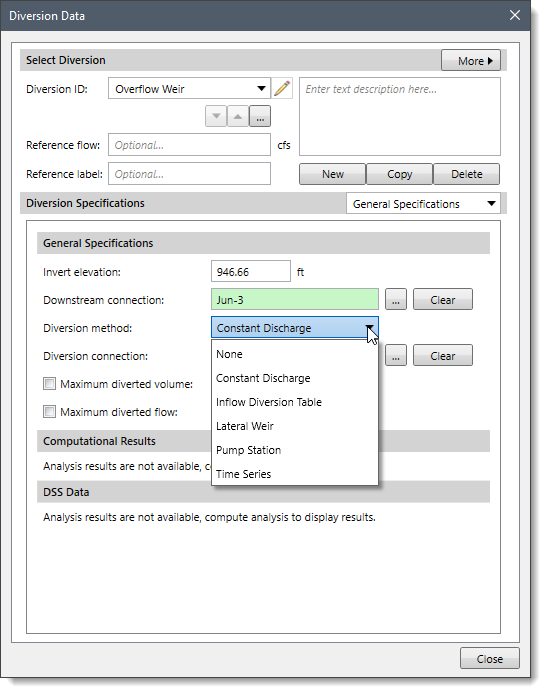
Task: Click the move-up arrow under Diversion ID
Action: click(x=238, y=116)
